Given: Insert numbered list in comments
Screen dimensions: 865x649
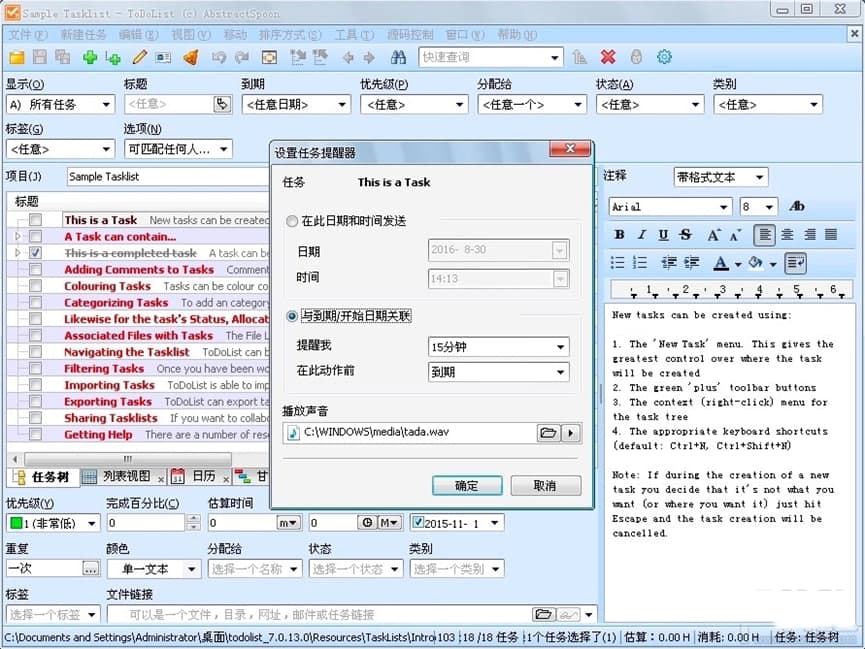Looking at the screenshot, I should (639, 263).
